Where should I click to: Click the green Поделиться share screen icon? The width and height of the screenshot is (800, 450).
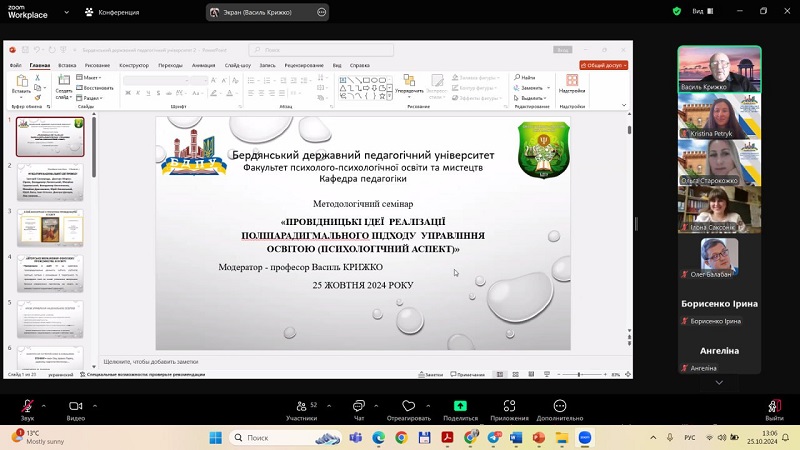click(460, 406)
